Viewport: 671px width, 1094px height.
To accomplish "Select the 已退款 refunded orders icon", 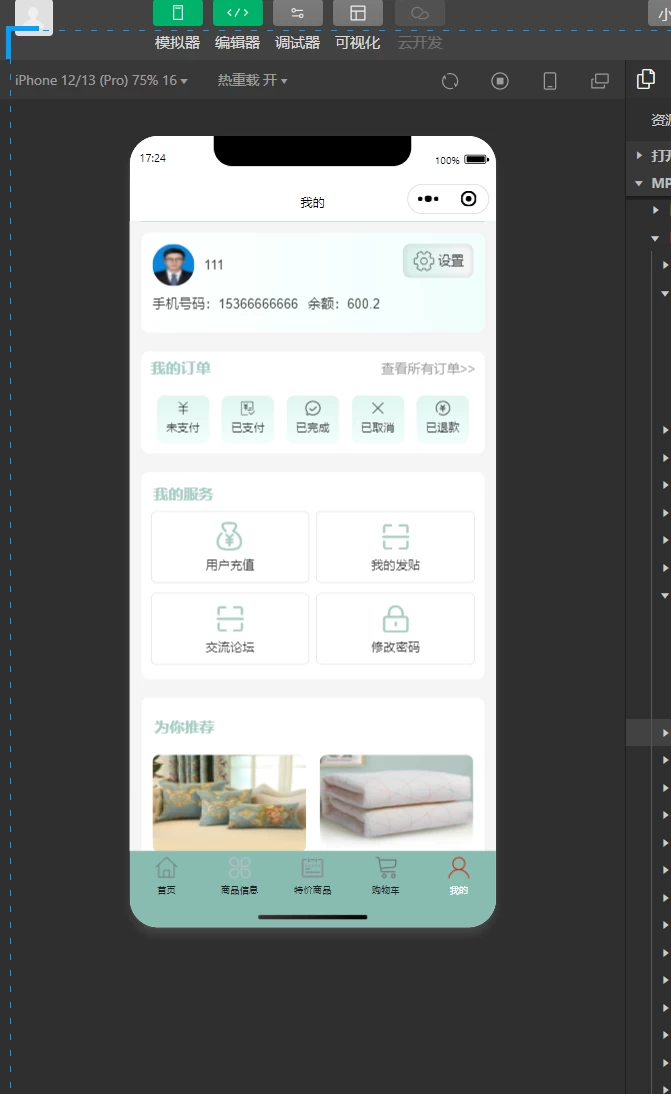I will (x=442, y=419).
